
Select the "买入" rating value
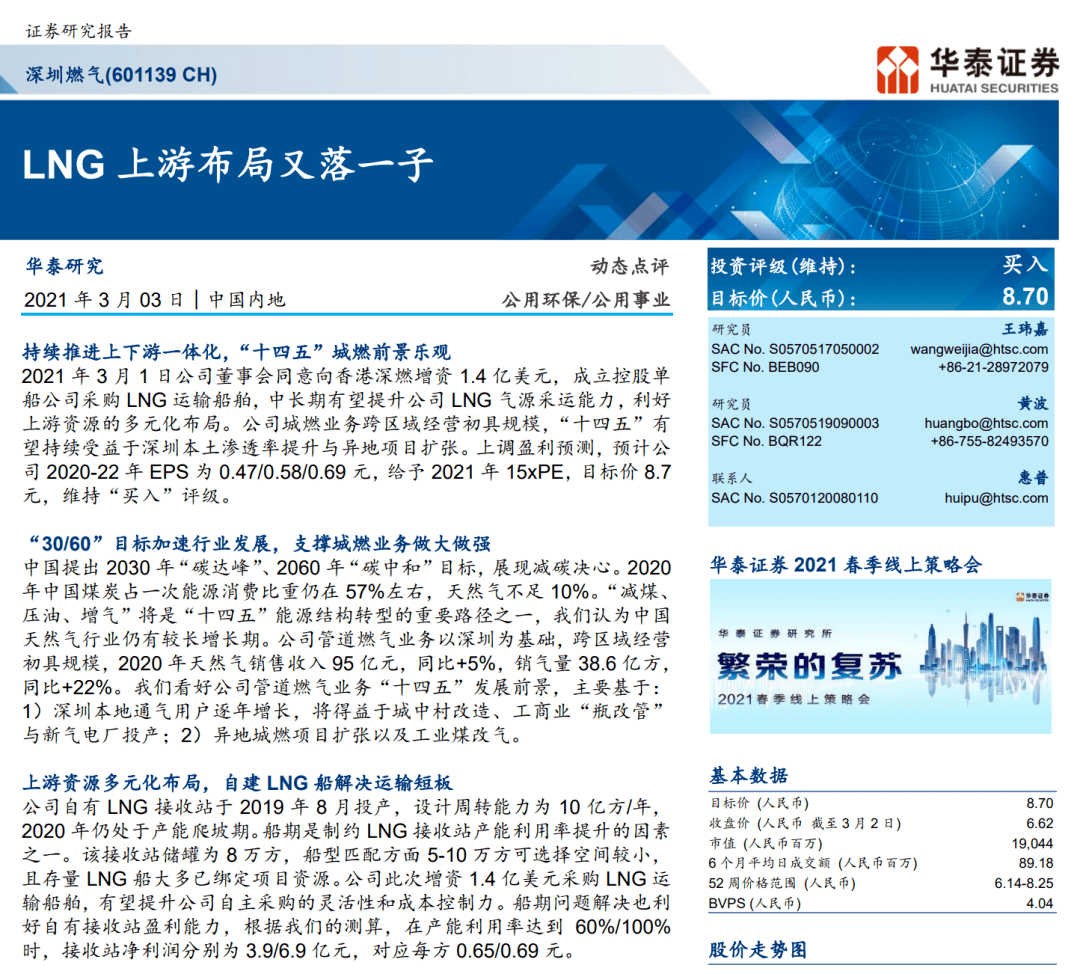coord(1025,264)
